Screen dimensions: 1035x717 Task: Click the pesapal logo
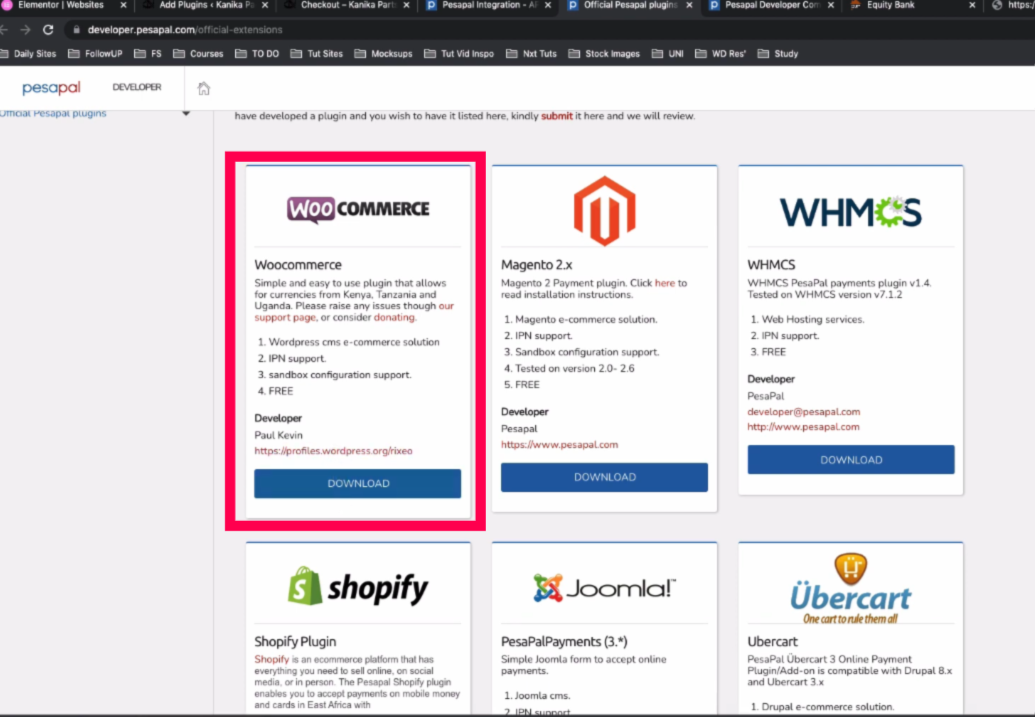tap(51, 88)
